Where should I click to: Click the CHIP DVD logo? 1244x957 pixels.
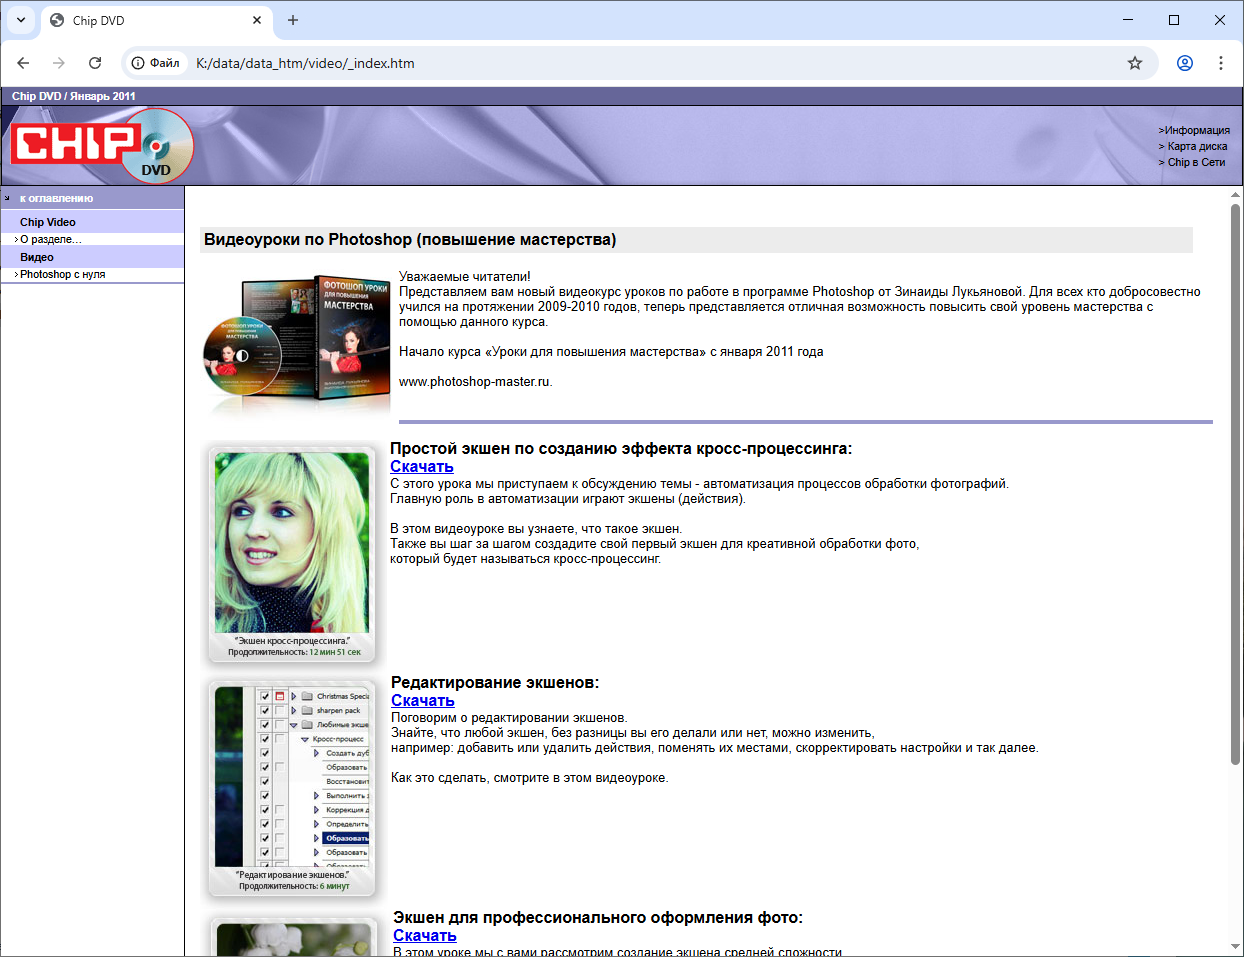[x=102, y=146]
